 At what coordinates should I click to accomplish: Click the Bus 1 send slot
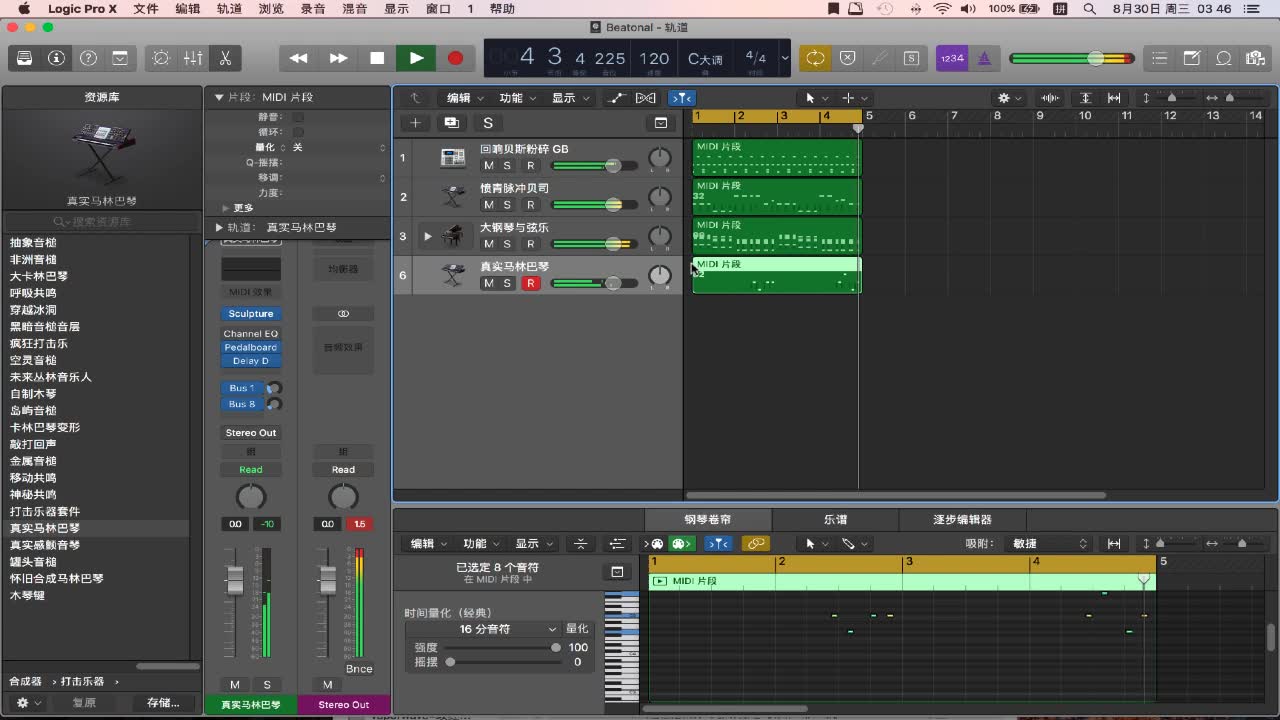[x=241, y=388]
